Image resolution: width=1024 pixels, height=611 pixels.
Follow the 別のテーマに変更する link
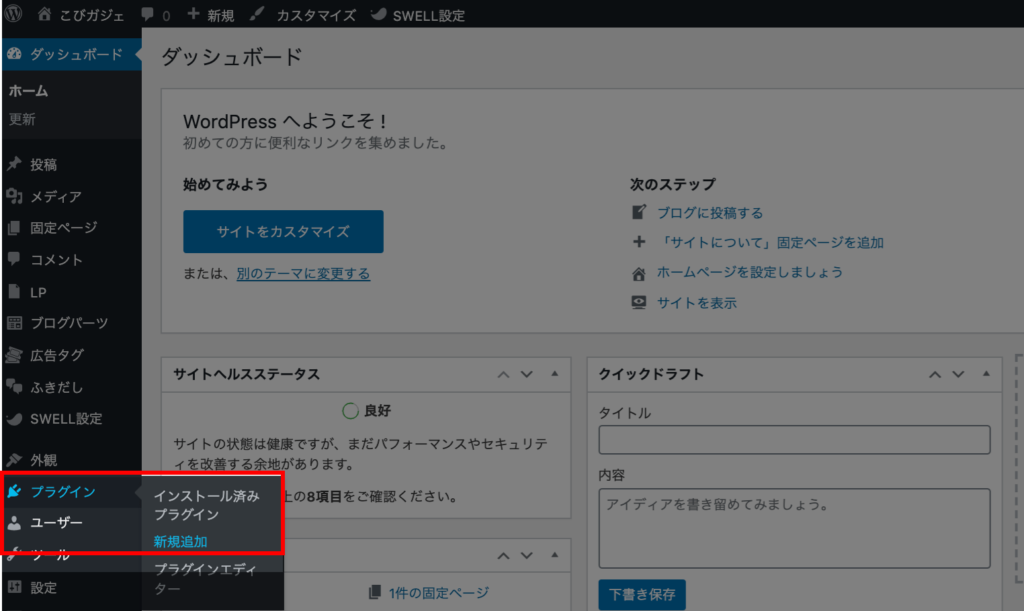pyautogui.click(x=303, y=274)
